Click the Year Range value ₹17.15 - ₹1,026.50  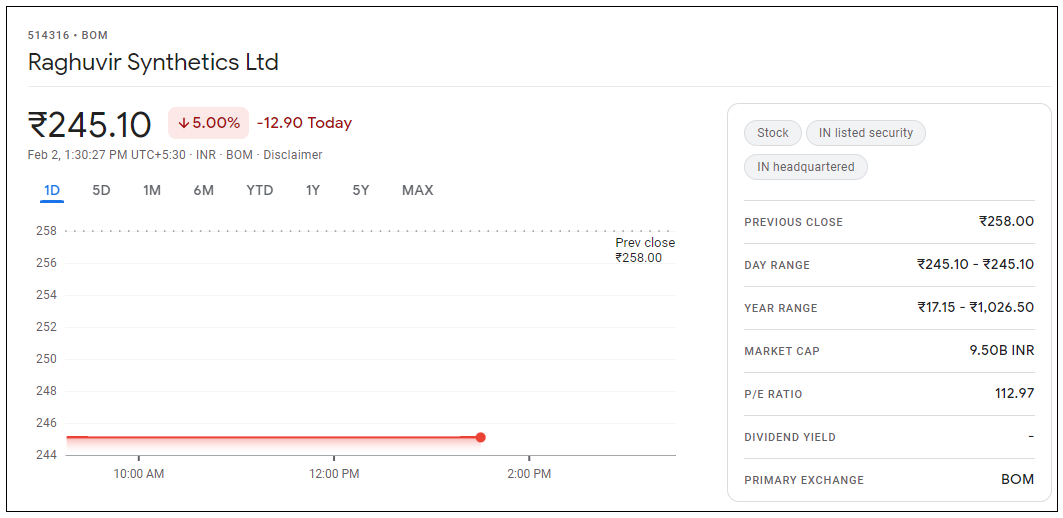coord(976,307)
